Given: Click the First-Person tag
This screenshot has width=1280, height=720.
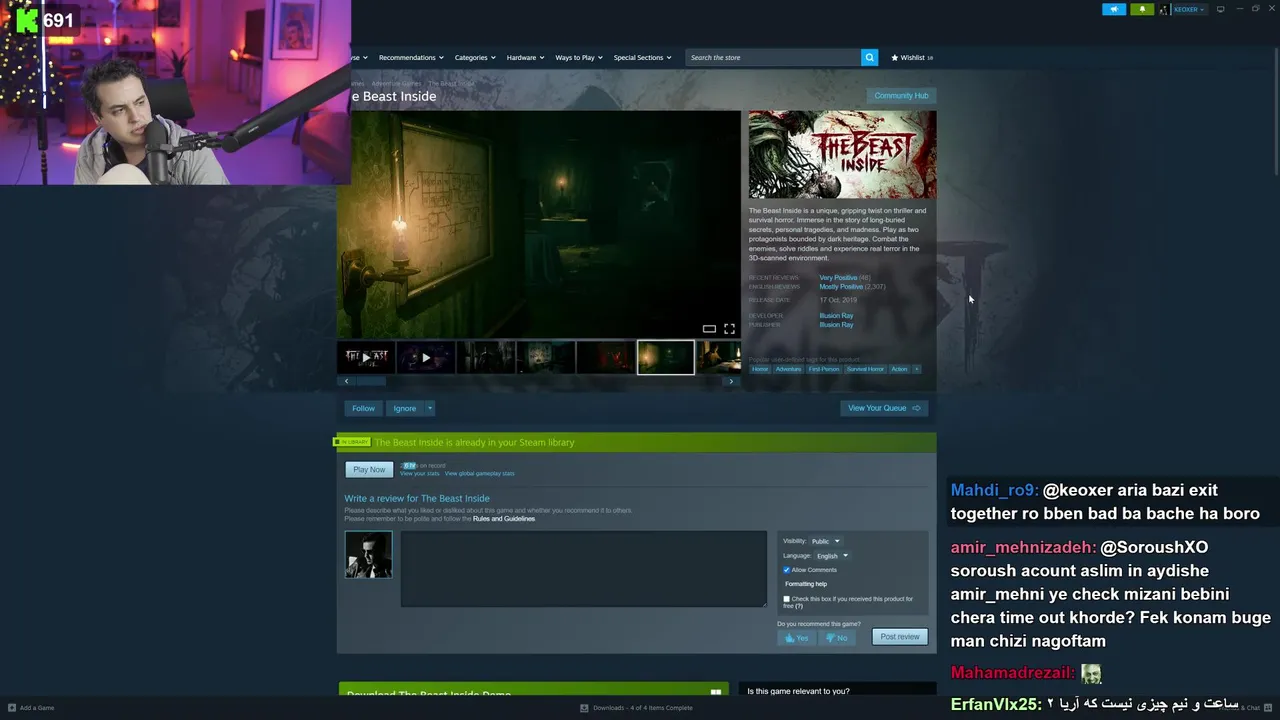Looking at the screenshot, I should point(824,369).
